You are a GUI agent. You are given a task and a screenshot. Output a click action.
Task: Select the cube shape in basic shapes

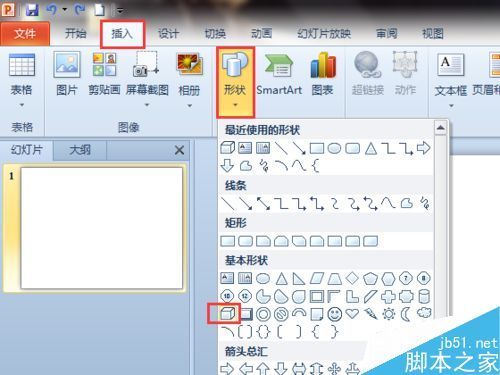click(227, 314)
